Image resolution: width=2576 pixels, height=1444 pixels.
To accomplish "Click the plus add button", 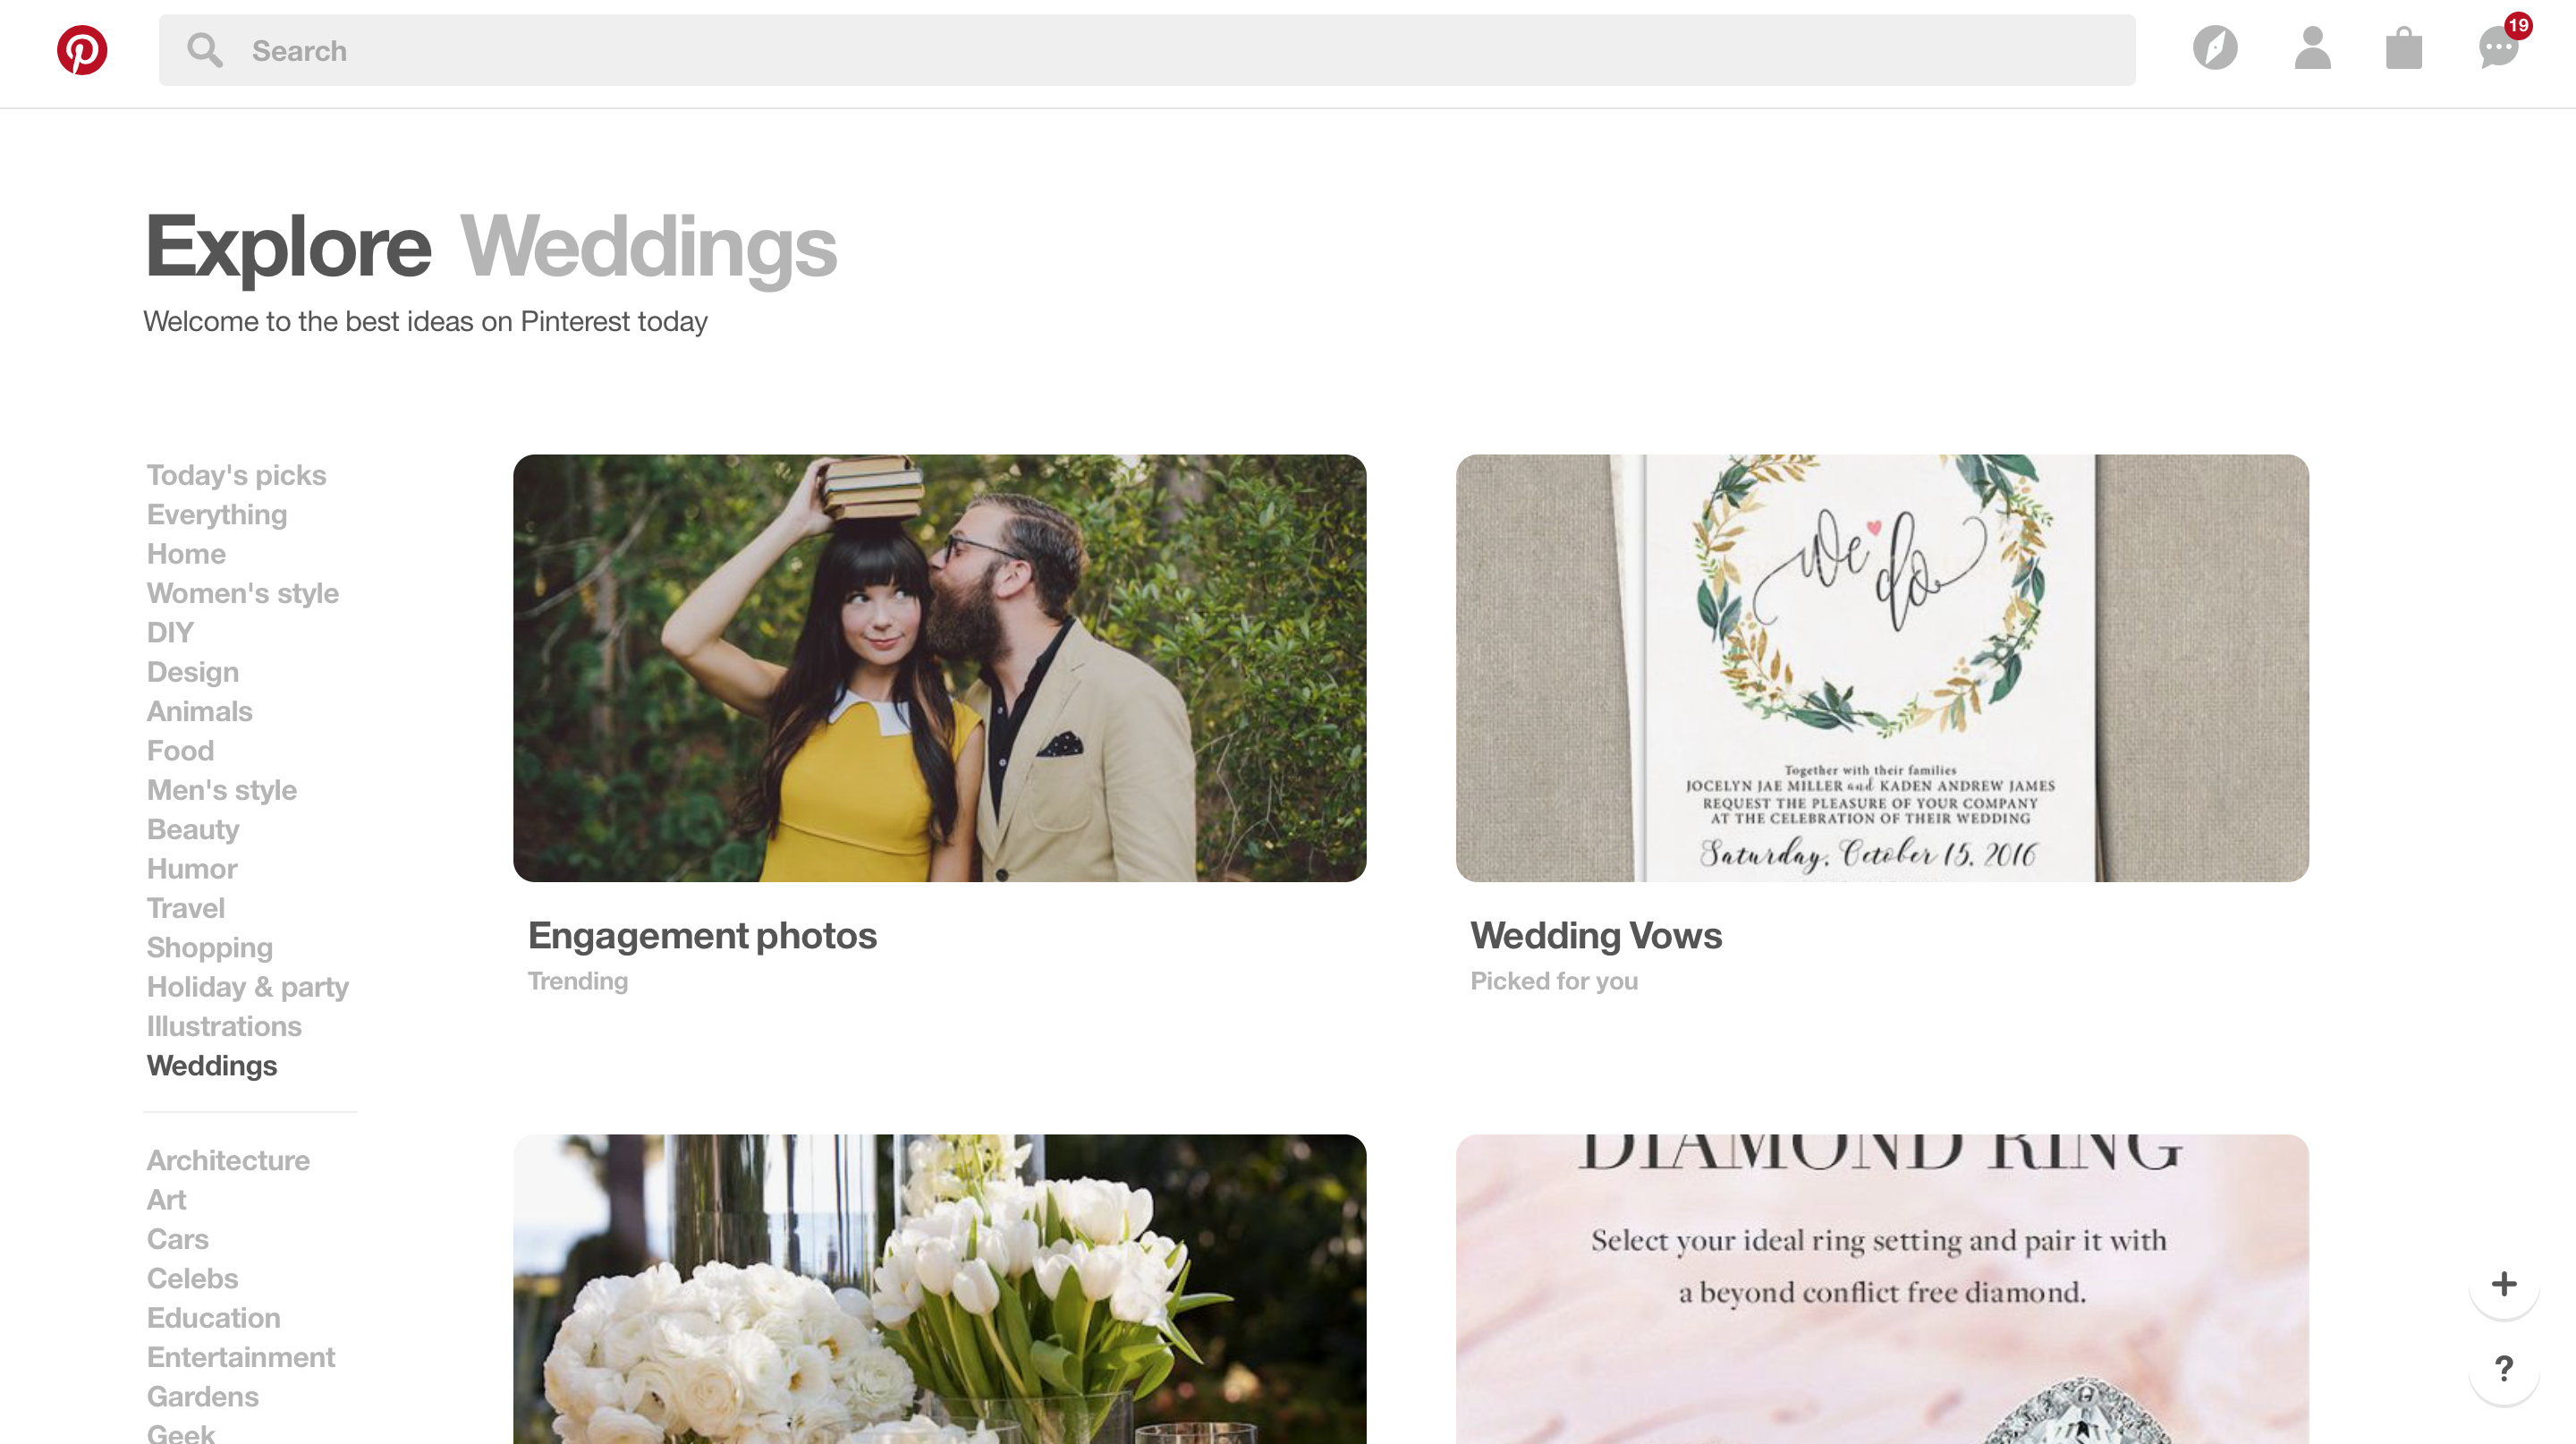I will 2503,1283.
